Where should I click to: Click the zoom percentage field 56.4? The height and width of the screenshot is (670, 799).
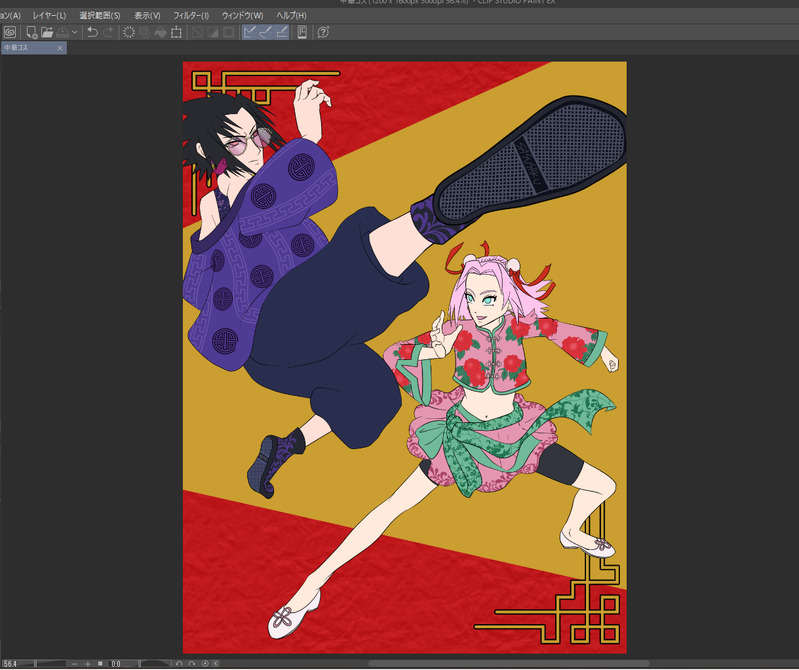tap(10, 664)
